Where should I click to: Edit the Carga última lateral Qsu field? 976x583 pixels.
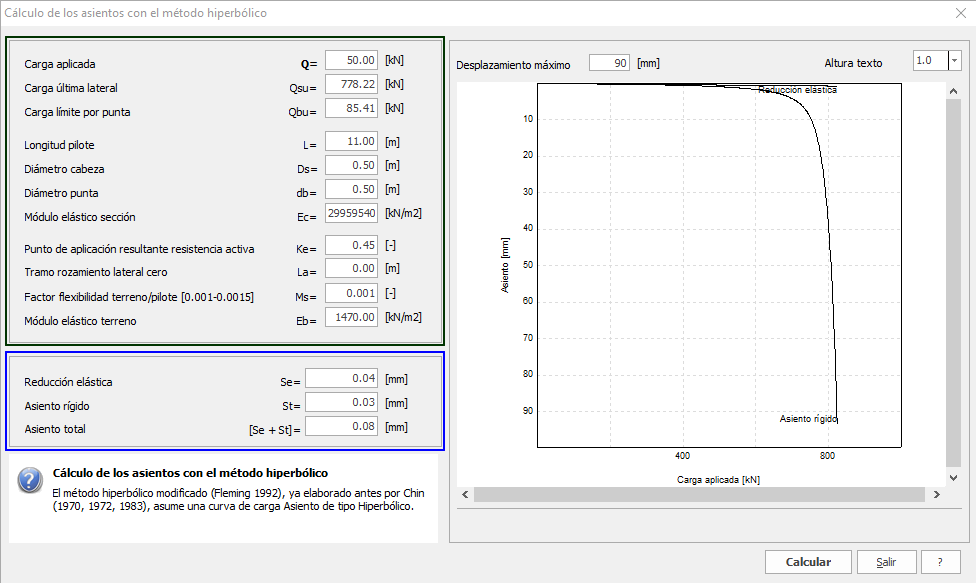tap(351, 84)
